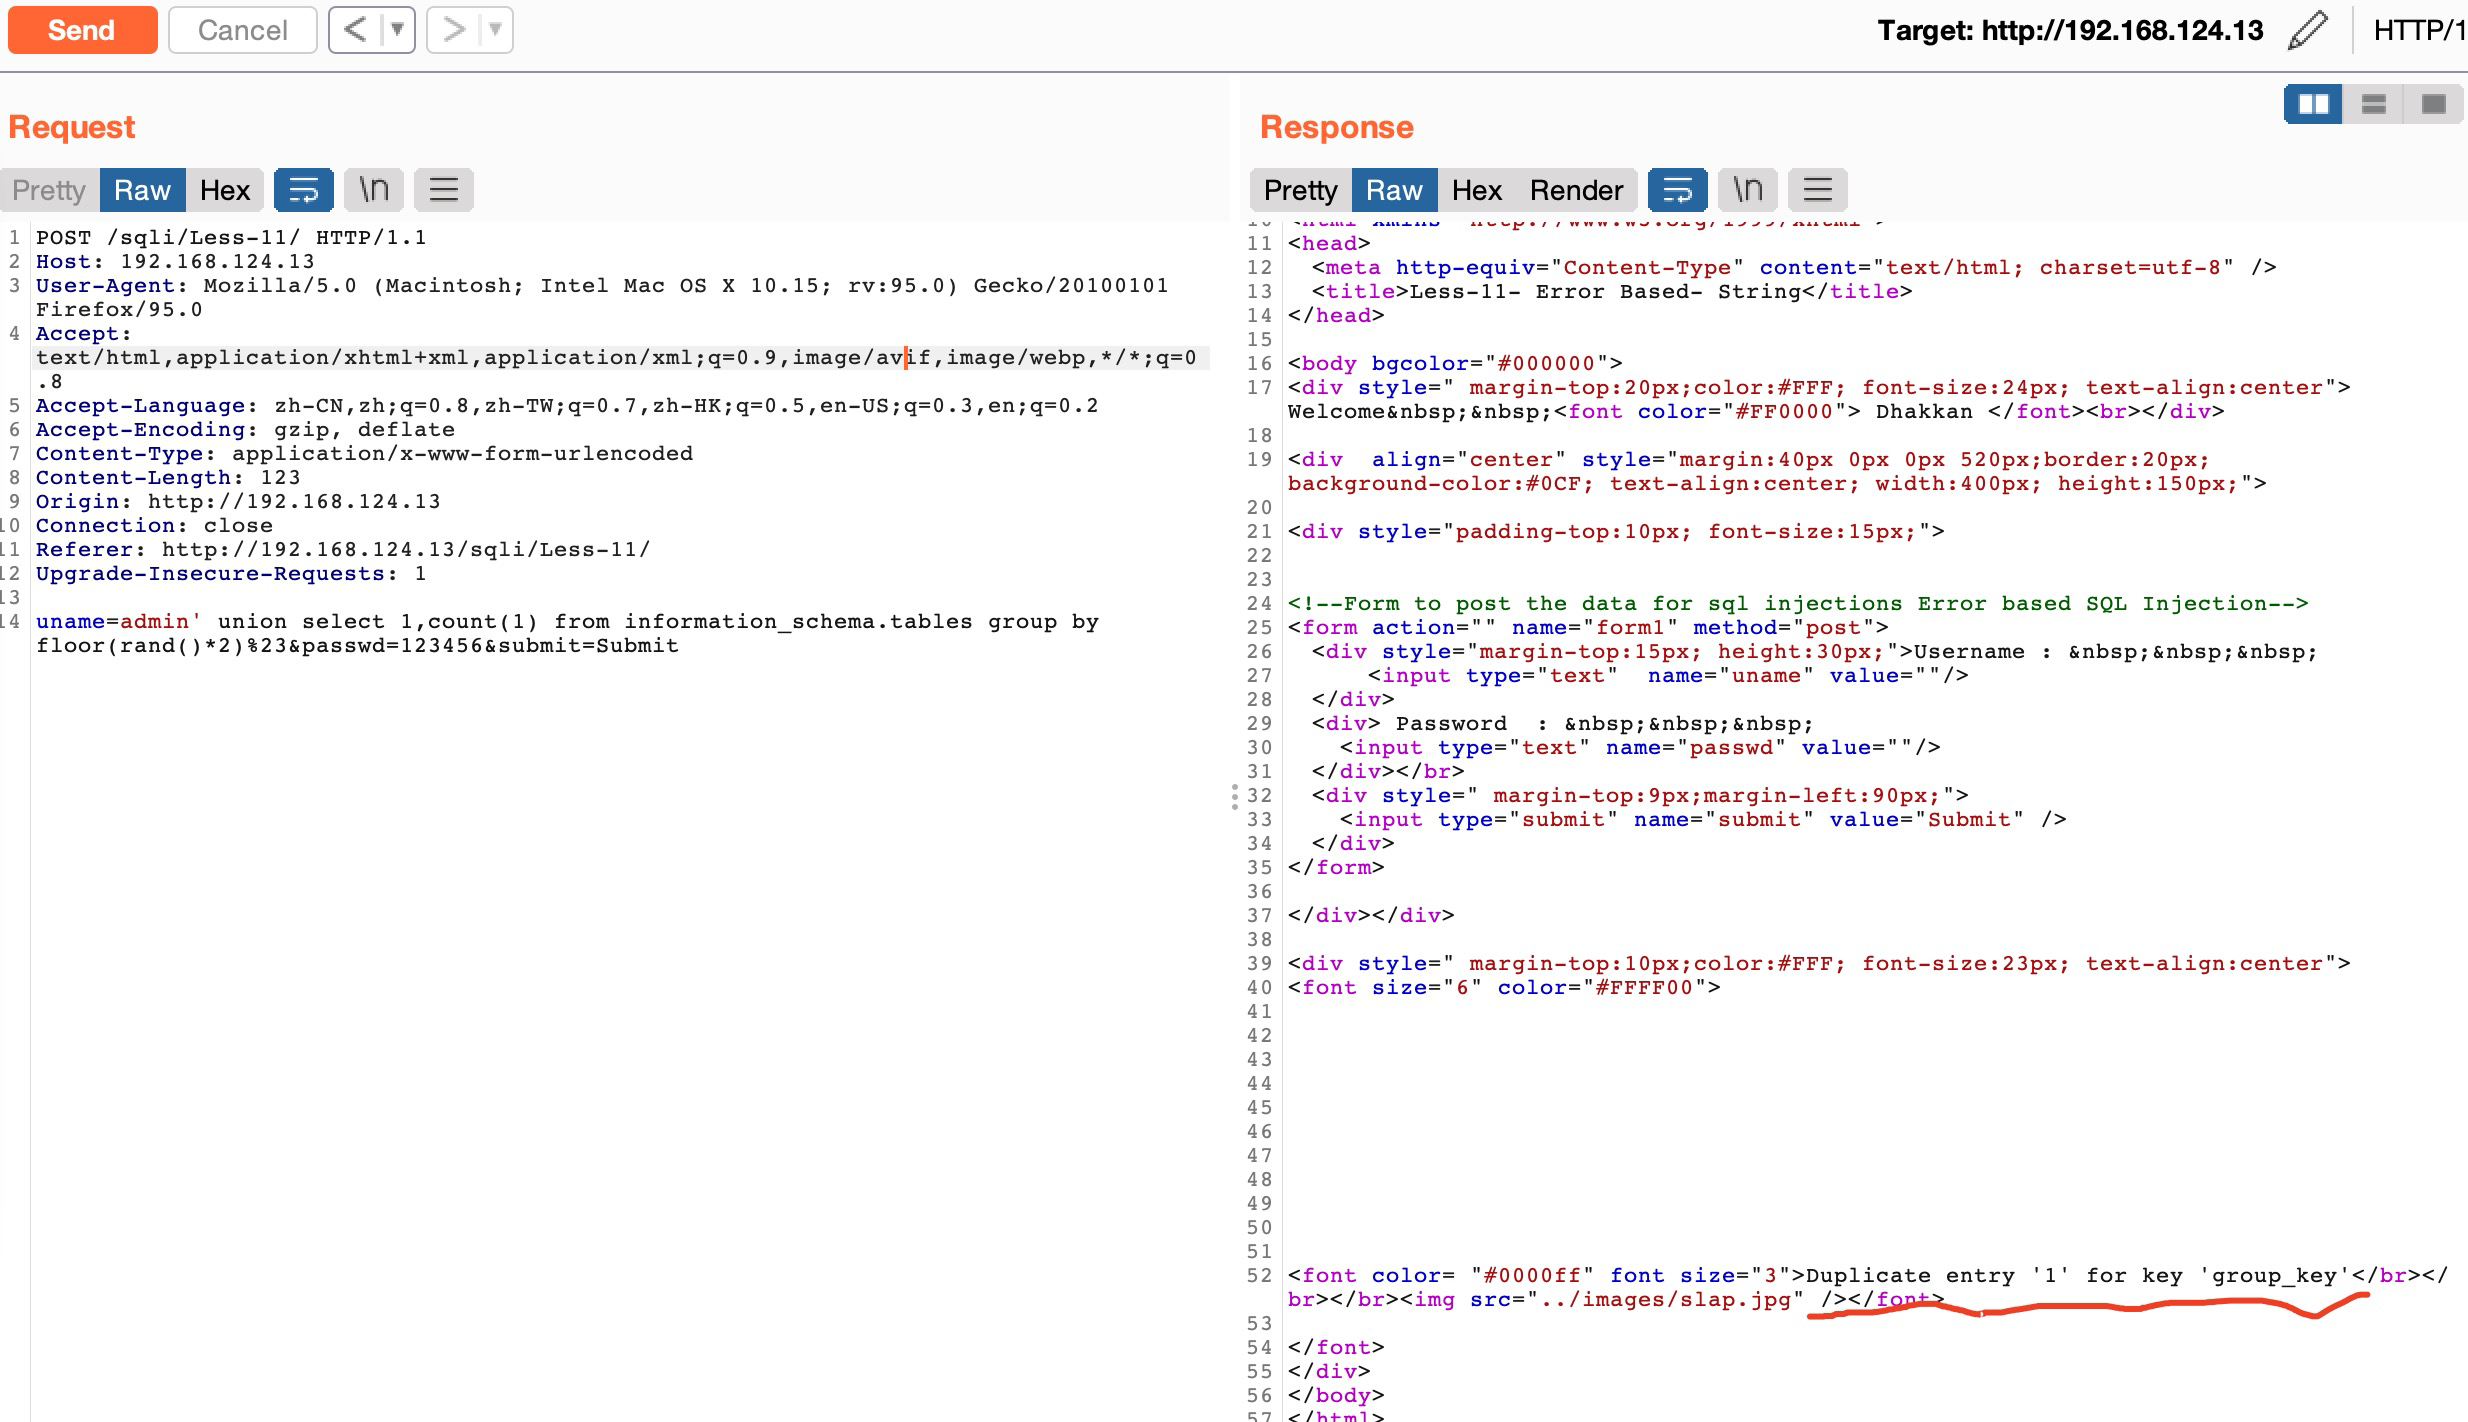Click the pencil icon to edit target
Viewport: 2468px width, 1422px height.
pos(2308,30)
